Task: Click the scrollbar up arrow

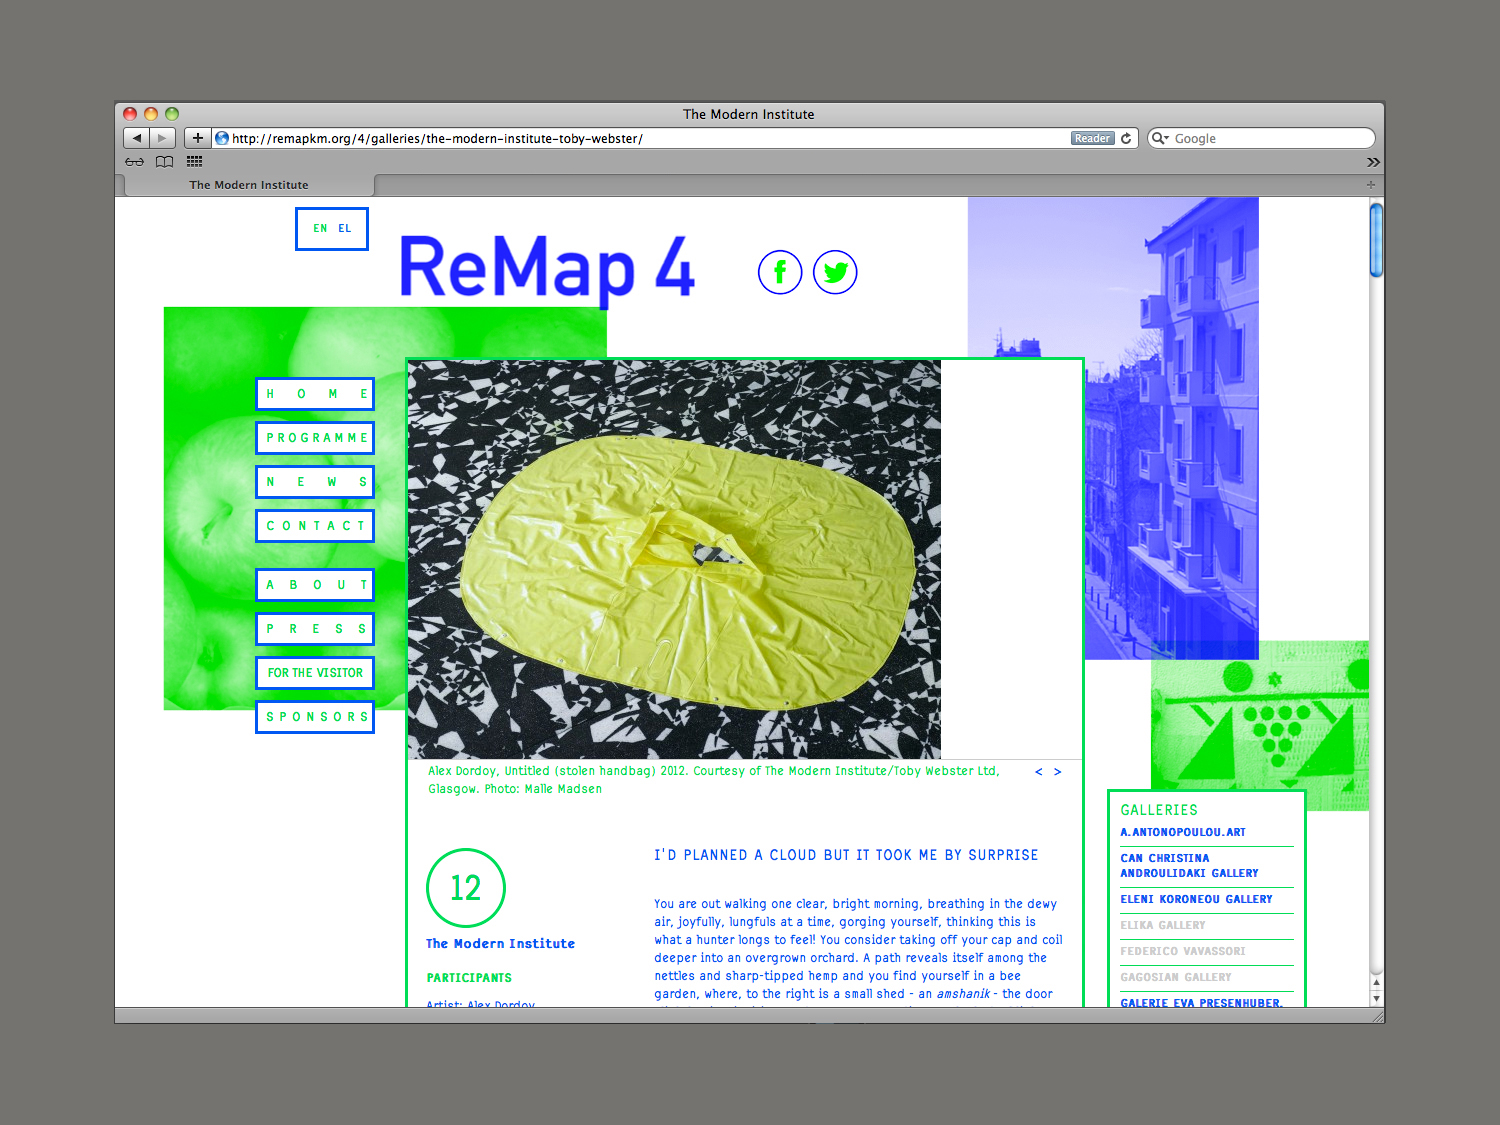Action: point(1376,983)
